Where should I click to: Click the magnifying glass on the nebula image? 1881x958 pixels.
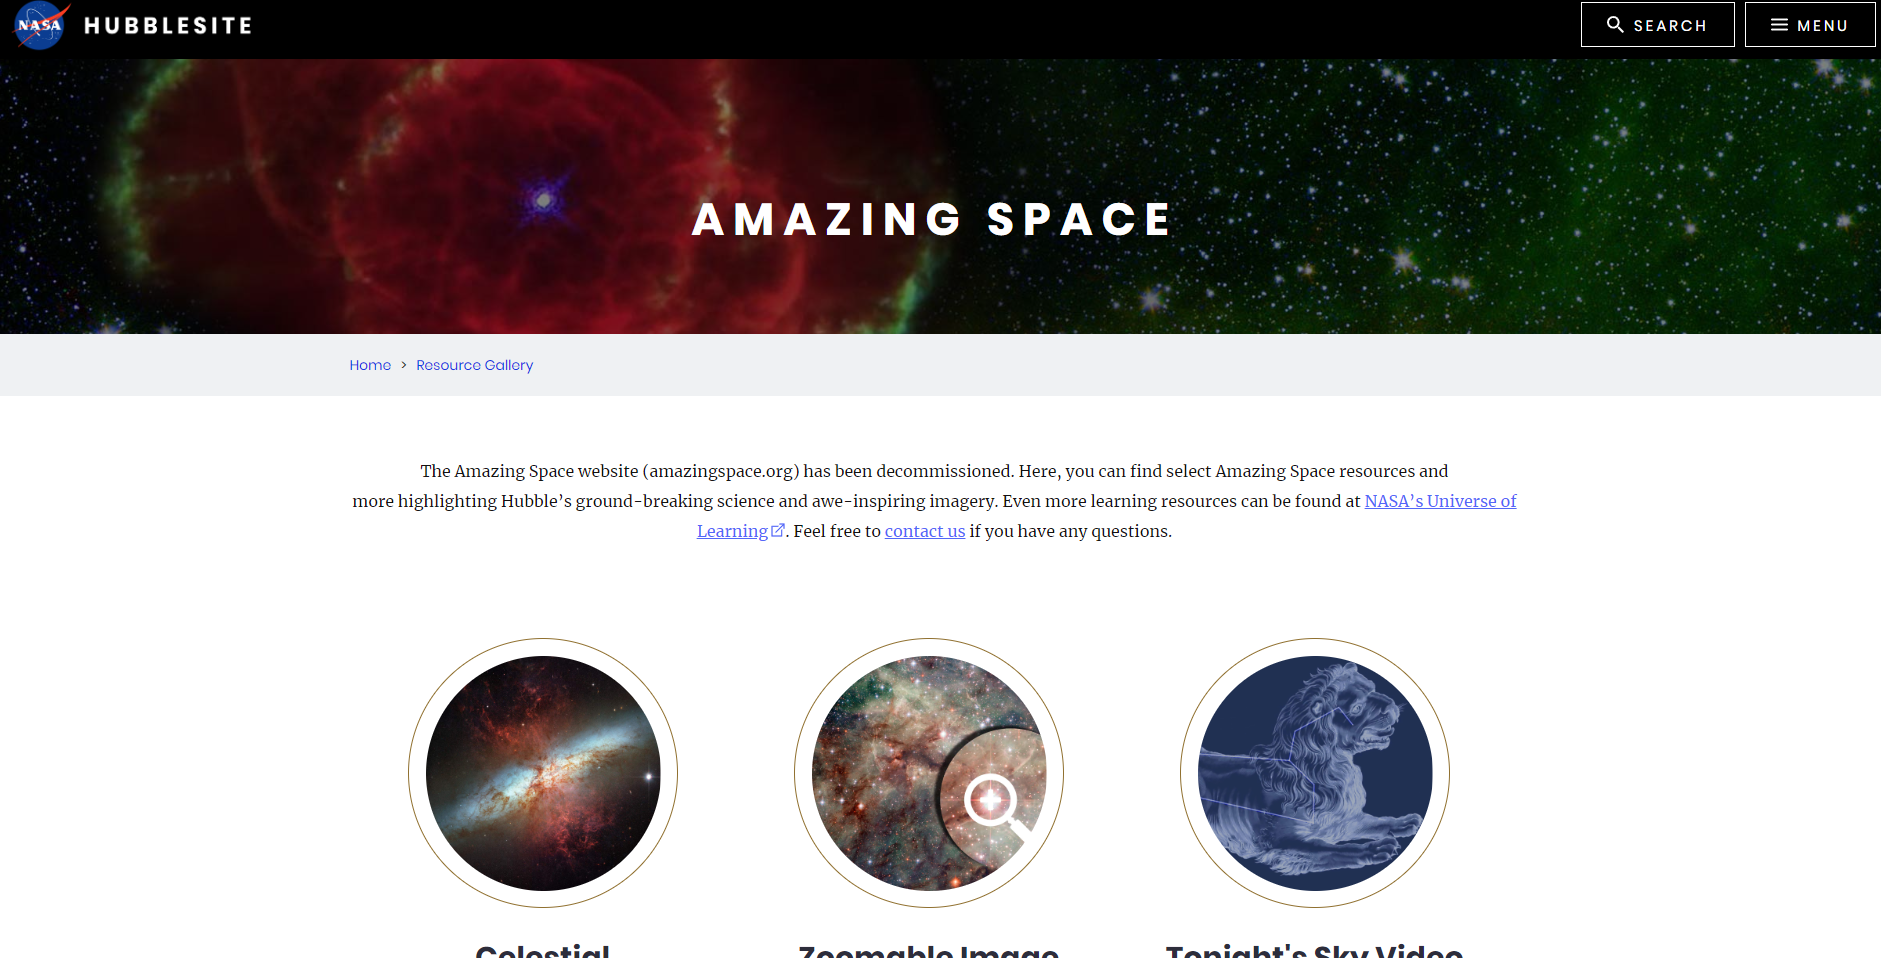pos(995,806)
